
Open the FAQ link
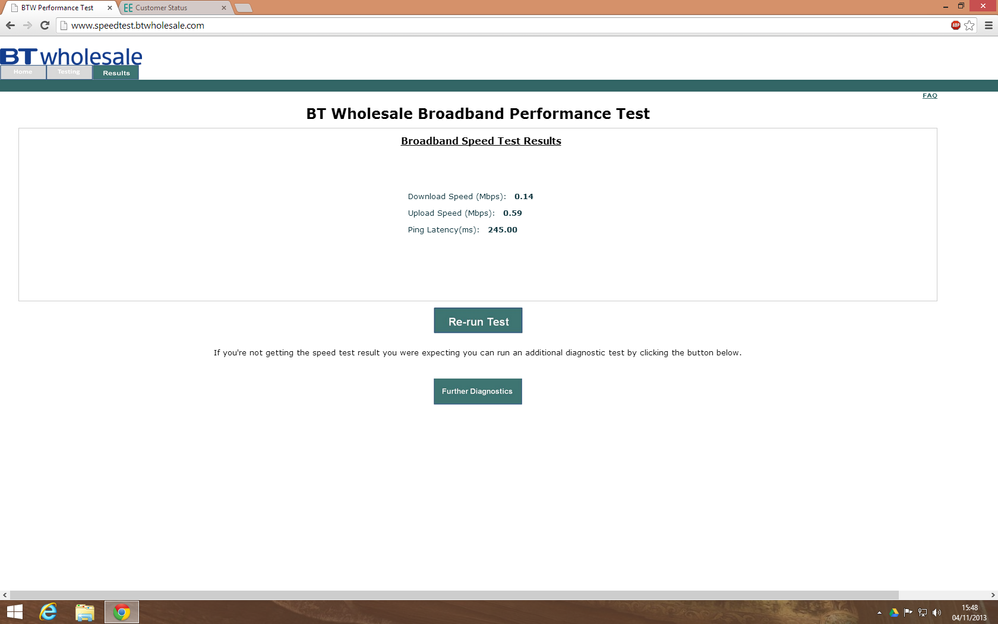click(929, 95)
